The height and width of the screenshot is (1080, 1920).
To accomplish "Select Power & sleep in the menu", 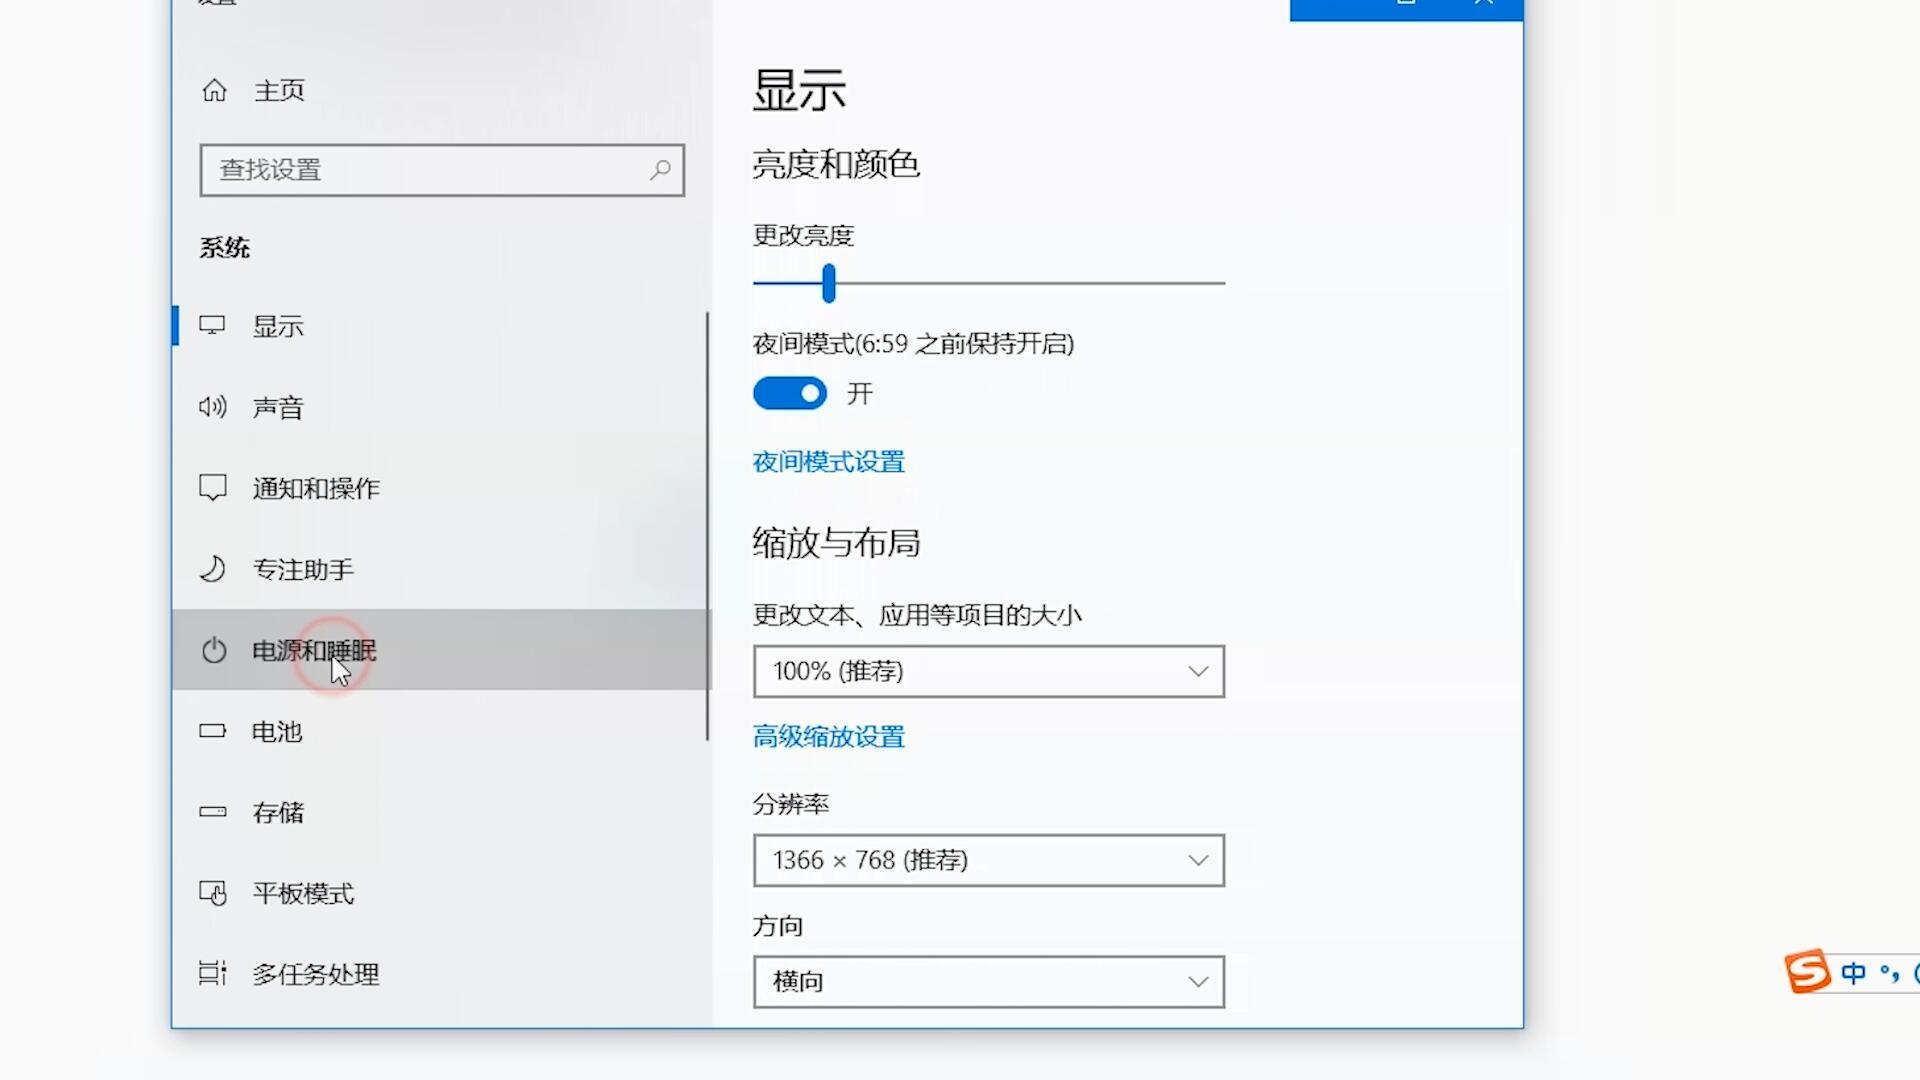I will (x=313, y=650).
